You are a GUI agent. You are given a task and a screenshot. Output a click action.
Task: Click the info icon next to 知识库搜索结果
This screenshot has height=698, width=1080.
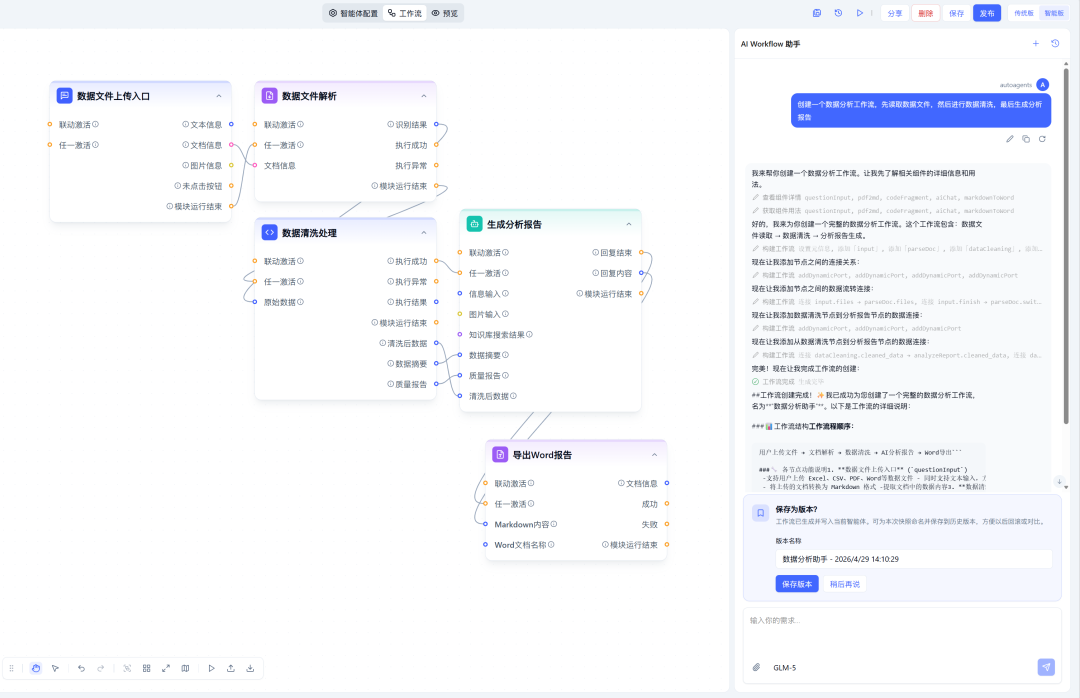pyautogui.click(x=529, y=335)
